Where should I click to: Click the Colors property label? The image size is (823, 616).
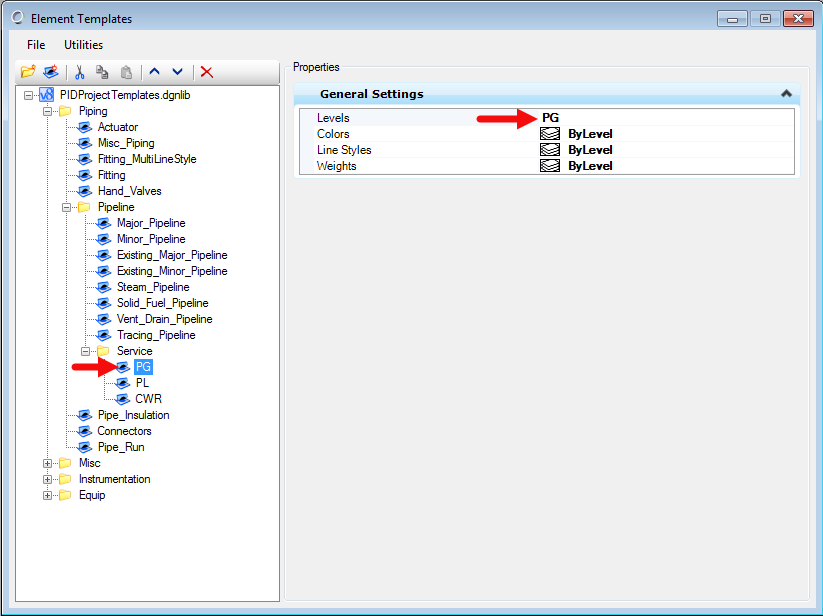pos(333,134)
